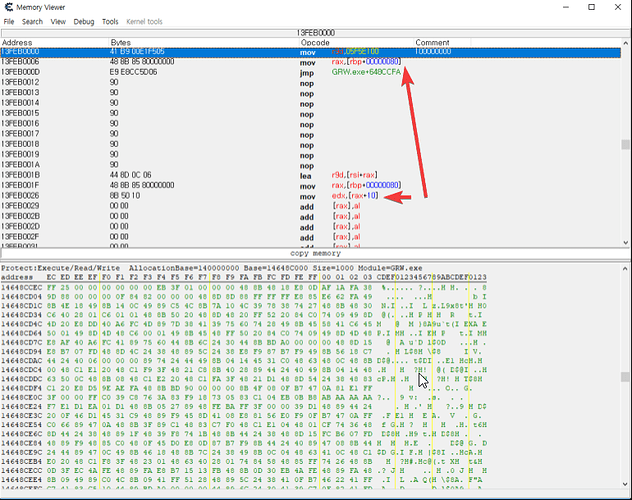Click the hex view scrollbar thumb
Image resolution: width=632 pixels, height=500 pixels.
(x=625, y=377)
